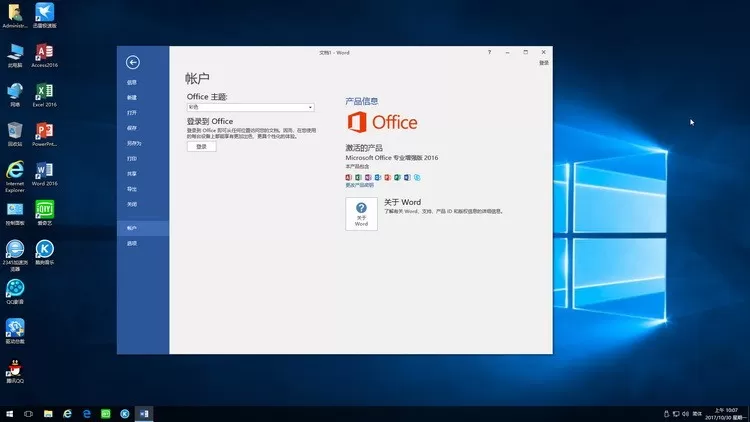Click the Publisher icon in product list
The width and height of the screenshot is (750, 422).
(x=397, y=178)
